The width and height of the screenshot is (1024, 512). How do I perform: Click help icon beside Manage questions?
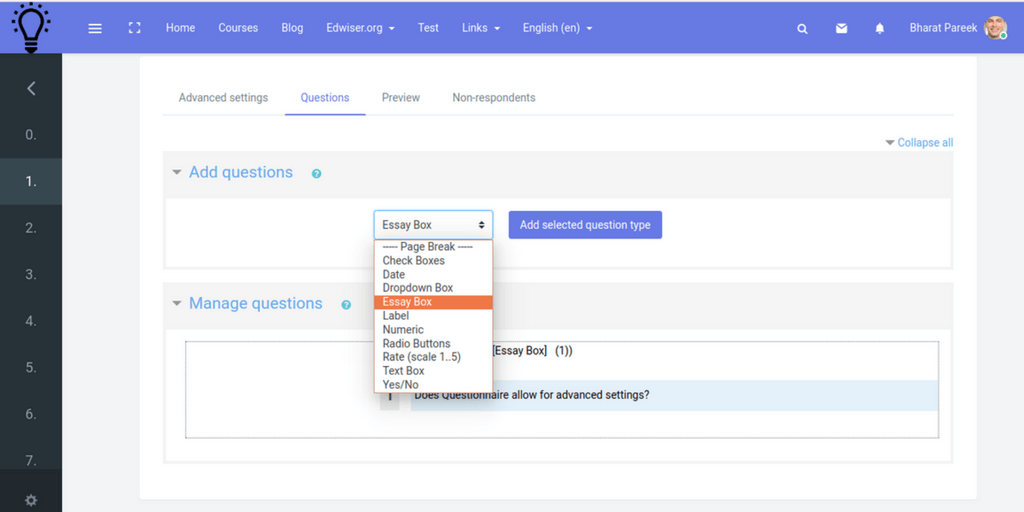pos(346,305)
